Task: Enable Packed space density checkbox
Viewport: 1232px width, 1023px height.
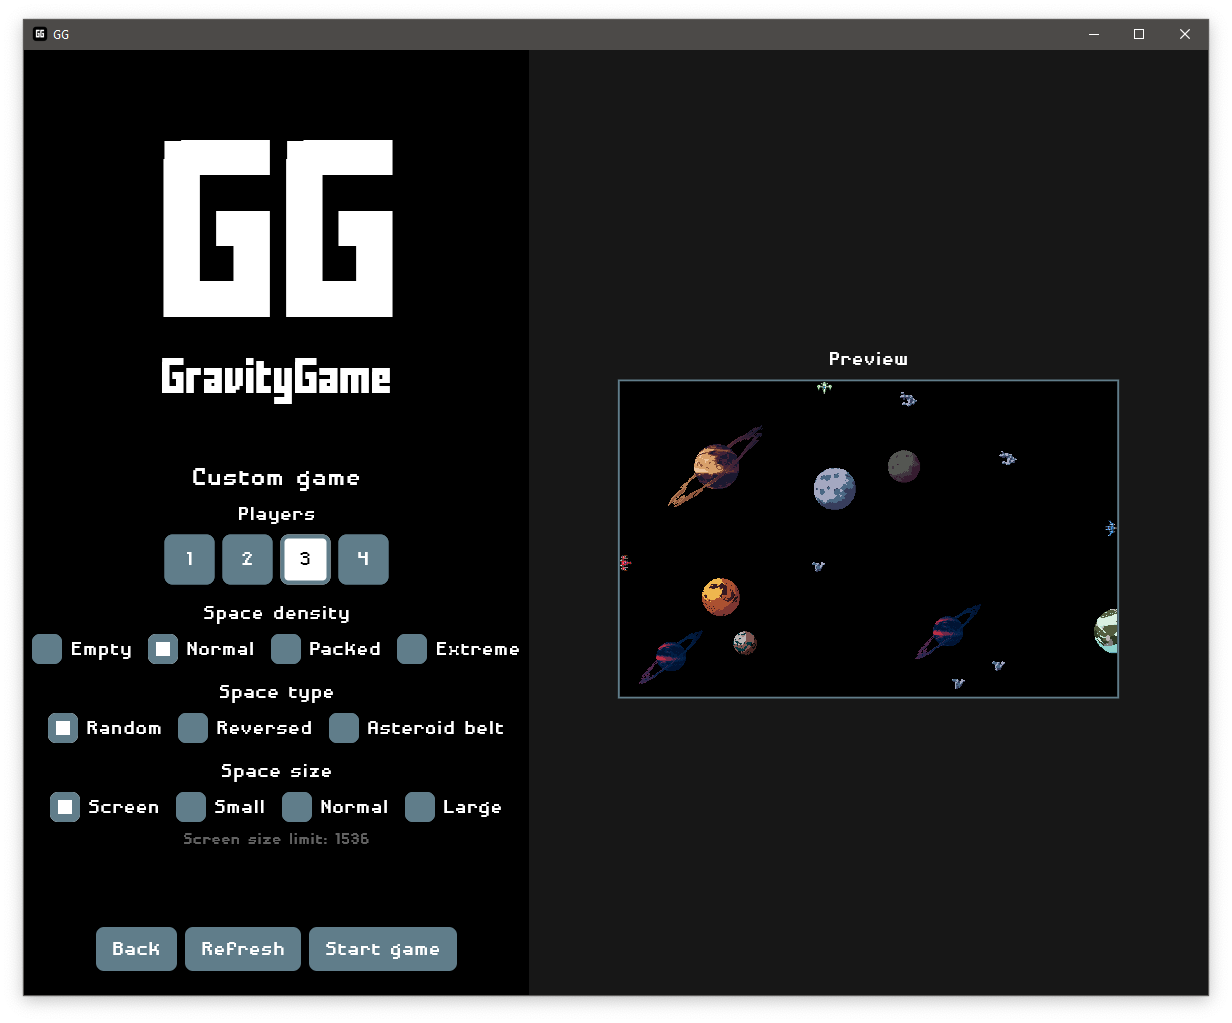Action: coord(286,649)
